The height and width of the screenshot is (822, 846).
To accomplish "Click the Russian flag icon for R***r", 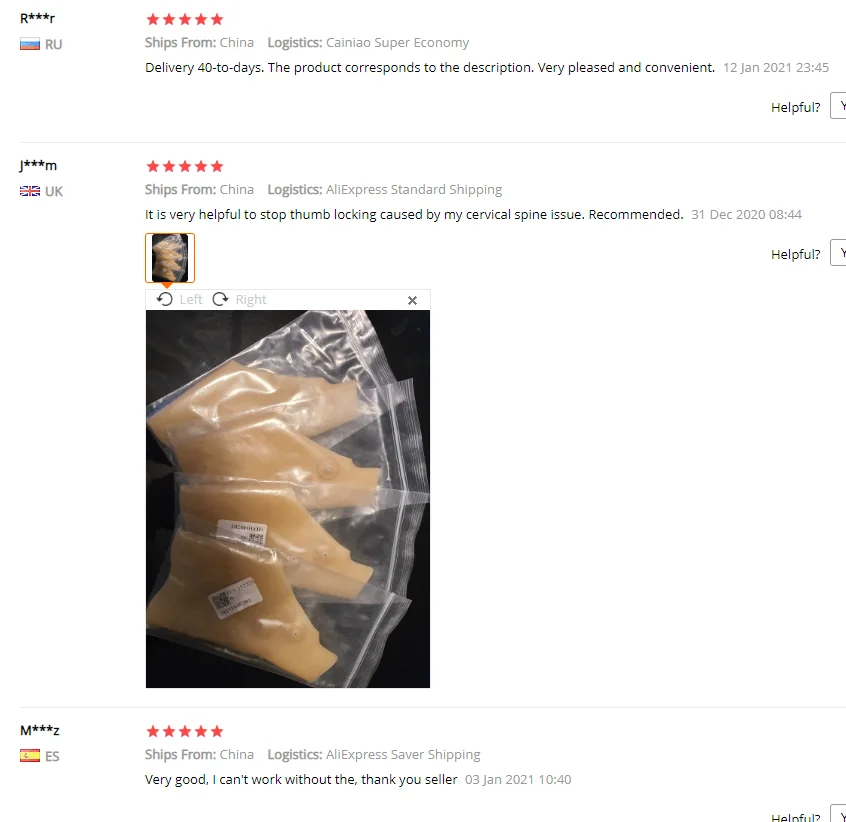I will pyautogui.click(x=30, y=44).
